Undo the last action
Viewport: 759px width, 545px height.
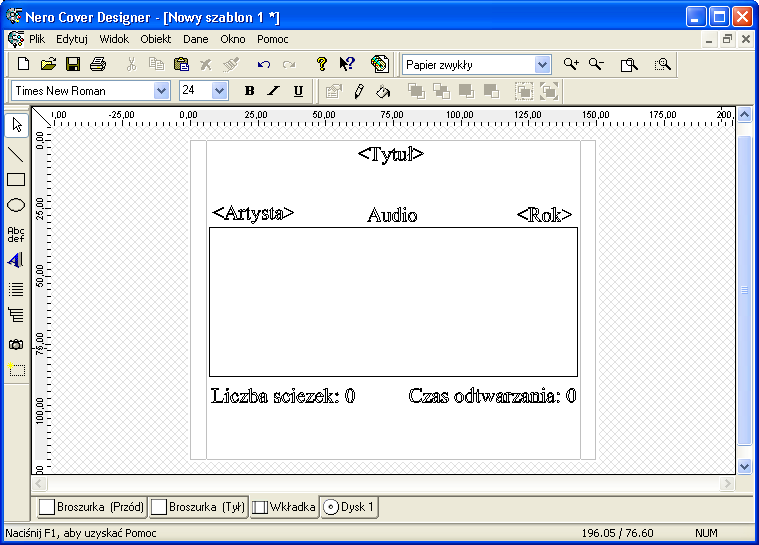click(264, 64)
